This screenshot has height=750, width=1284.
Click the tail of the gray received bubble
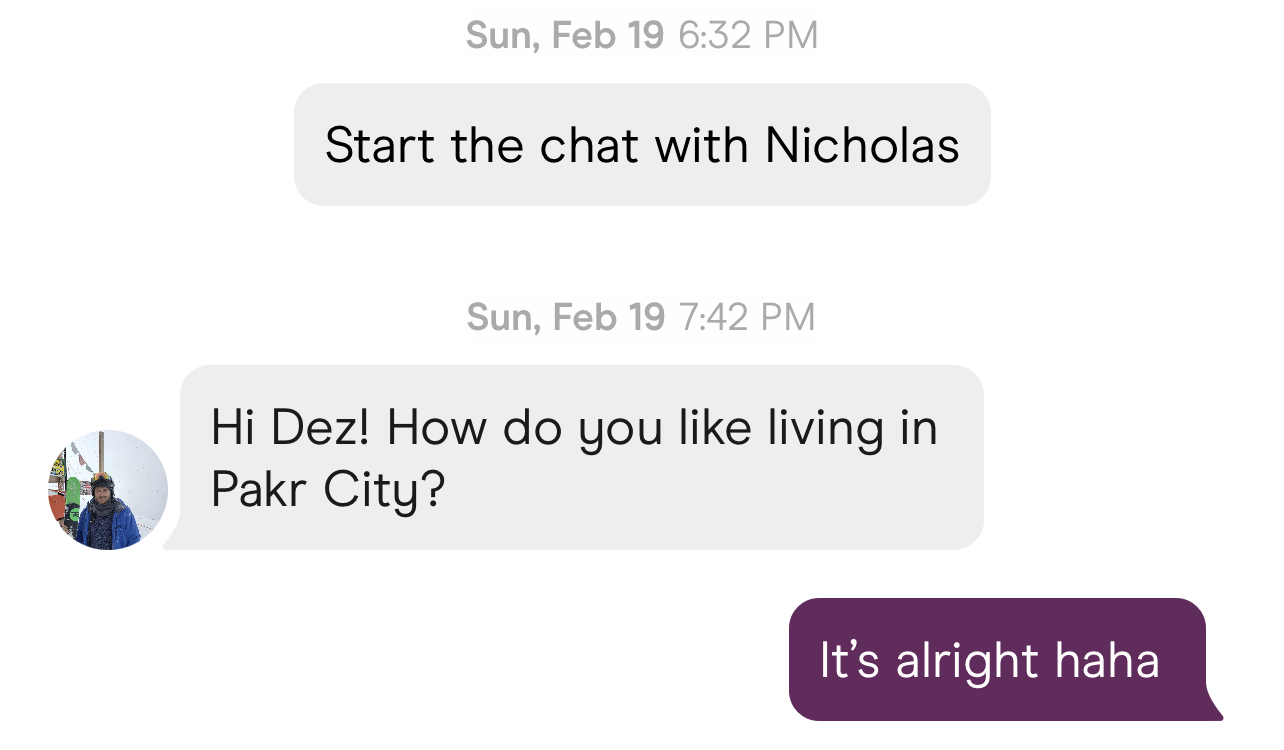[x=172, y=539]
